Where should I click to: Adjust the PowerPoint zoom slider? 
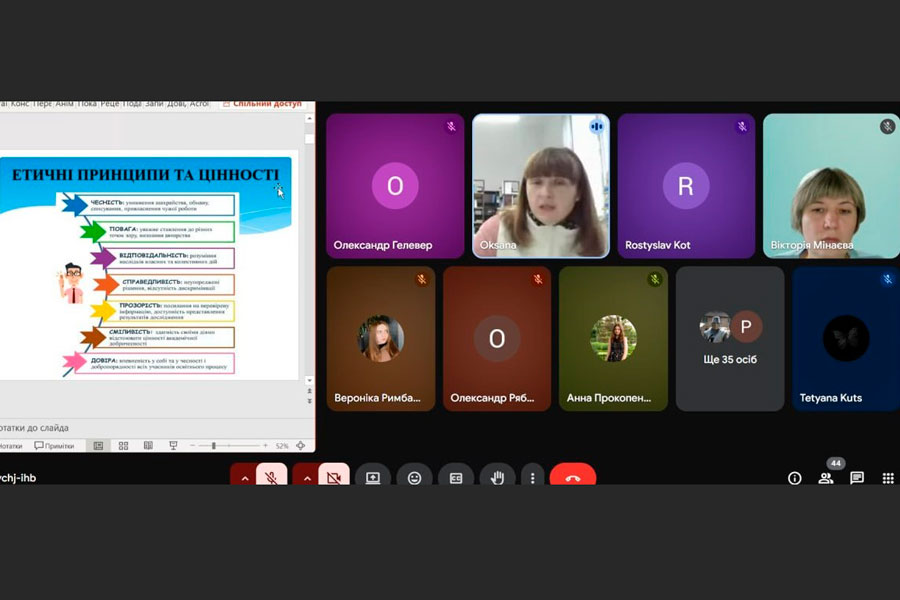[x=213, y=446]
